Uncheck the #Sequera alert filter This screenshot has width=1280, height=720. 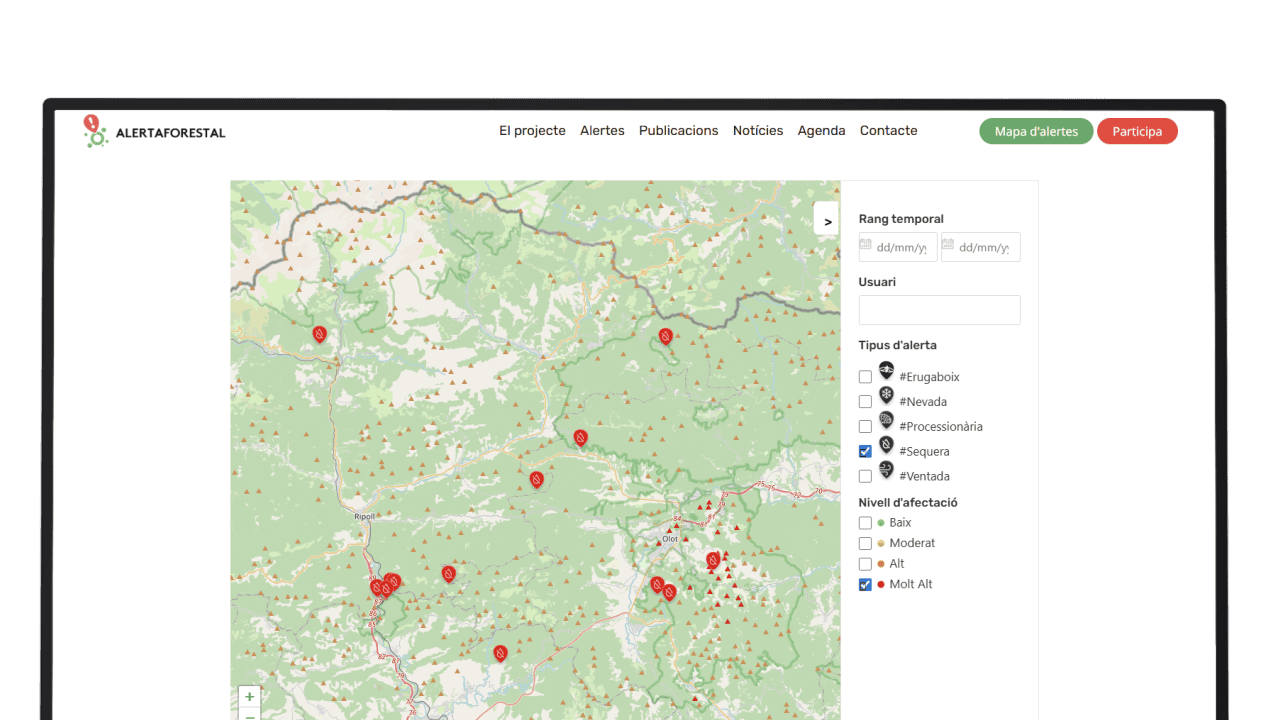865,452
